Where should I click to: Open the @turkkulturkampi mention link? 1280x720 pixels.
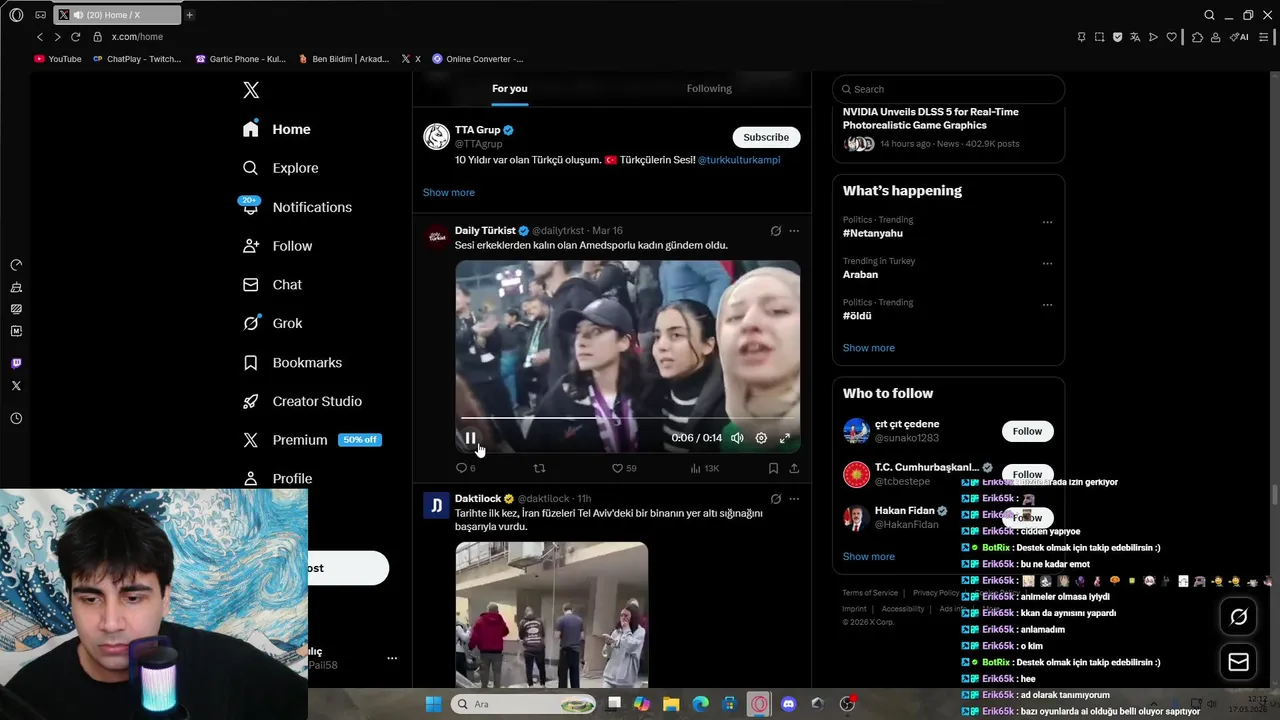point(739,160)
